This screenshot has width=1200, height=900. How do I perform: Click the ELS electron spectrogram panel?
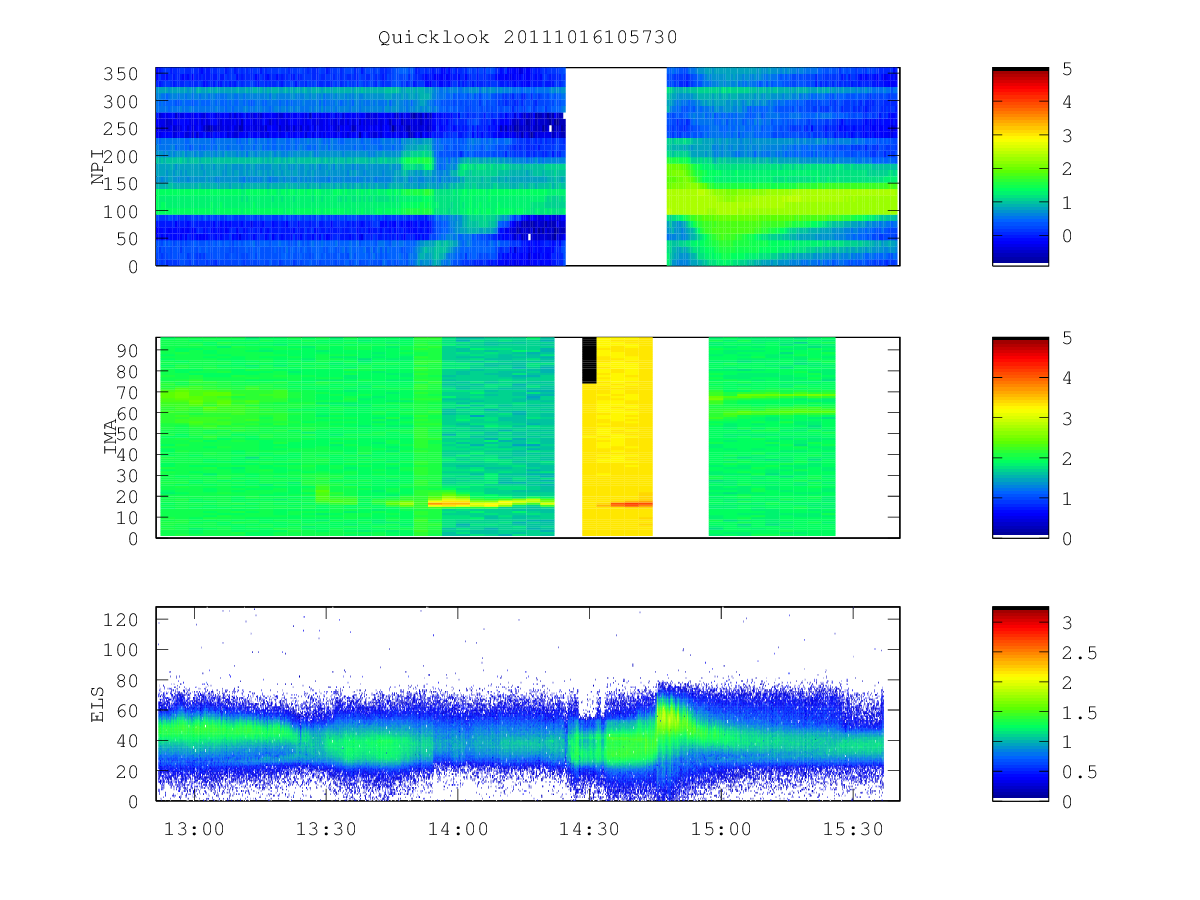pos(528,703)
